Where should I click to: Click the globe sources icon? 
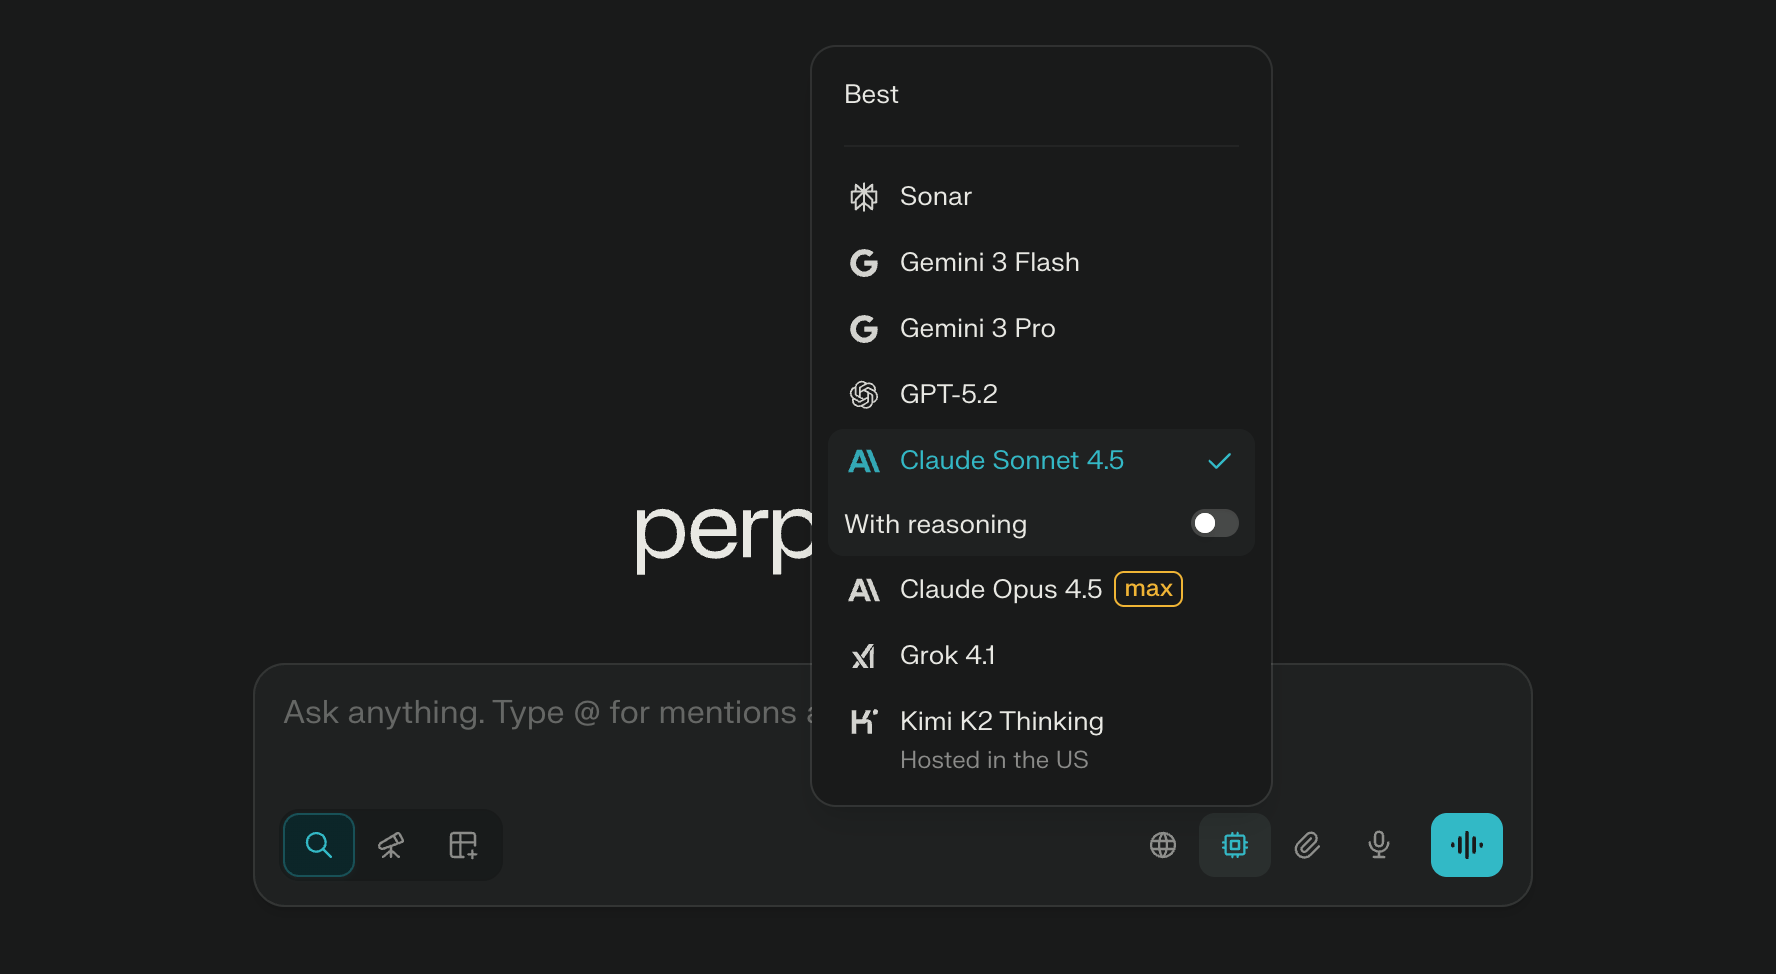(x=1163, y=845)
